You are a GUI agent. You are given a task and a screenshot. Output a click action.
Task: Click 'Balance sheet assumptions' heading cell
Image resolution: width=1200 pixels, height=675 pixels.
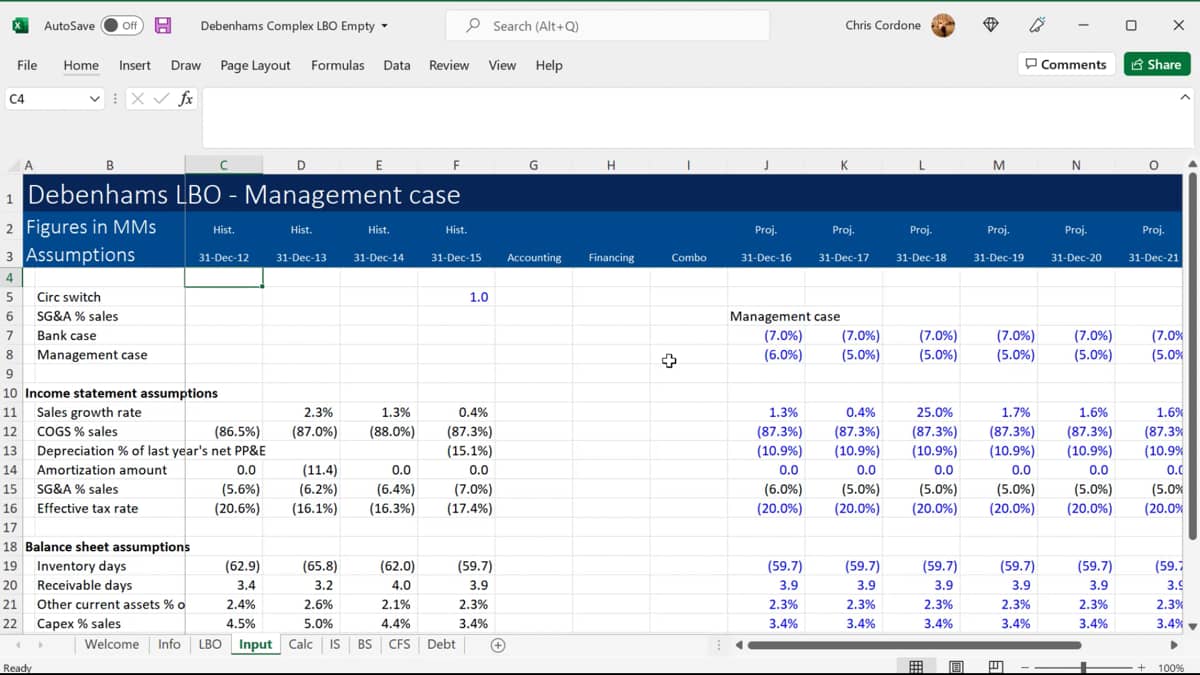[107, 547]
